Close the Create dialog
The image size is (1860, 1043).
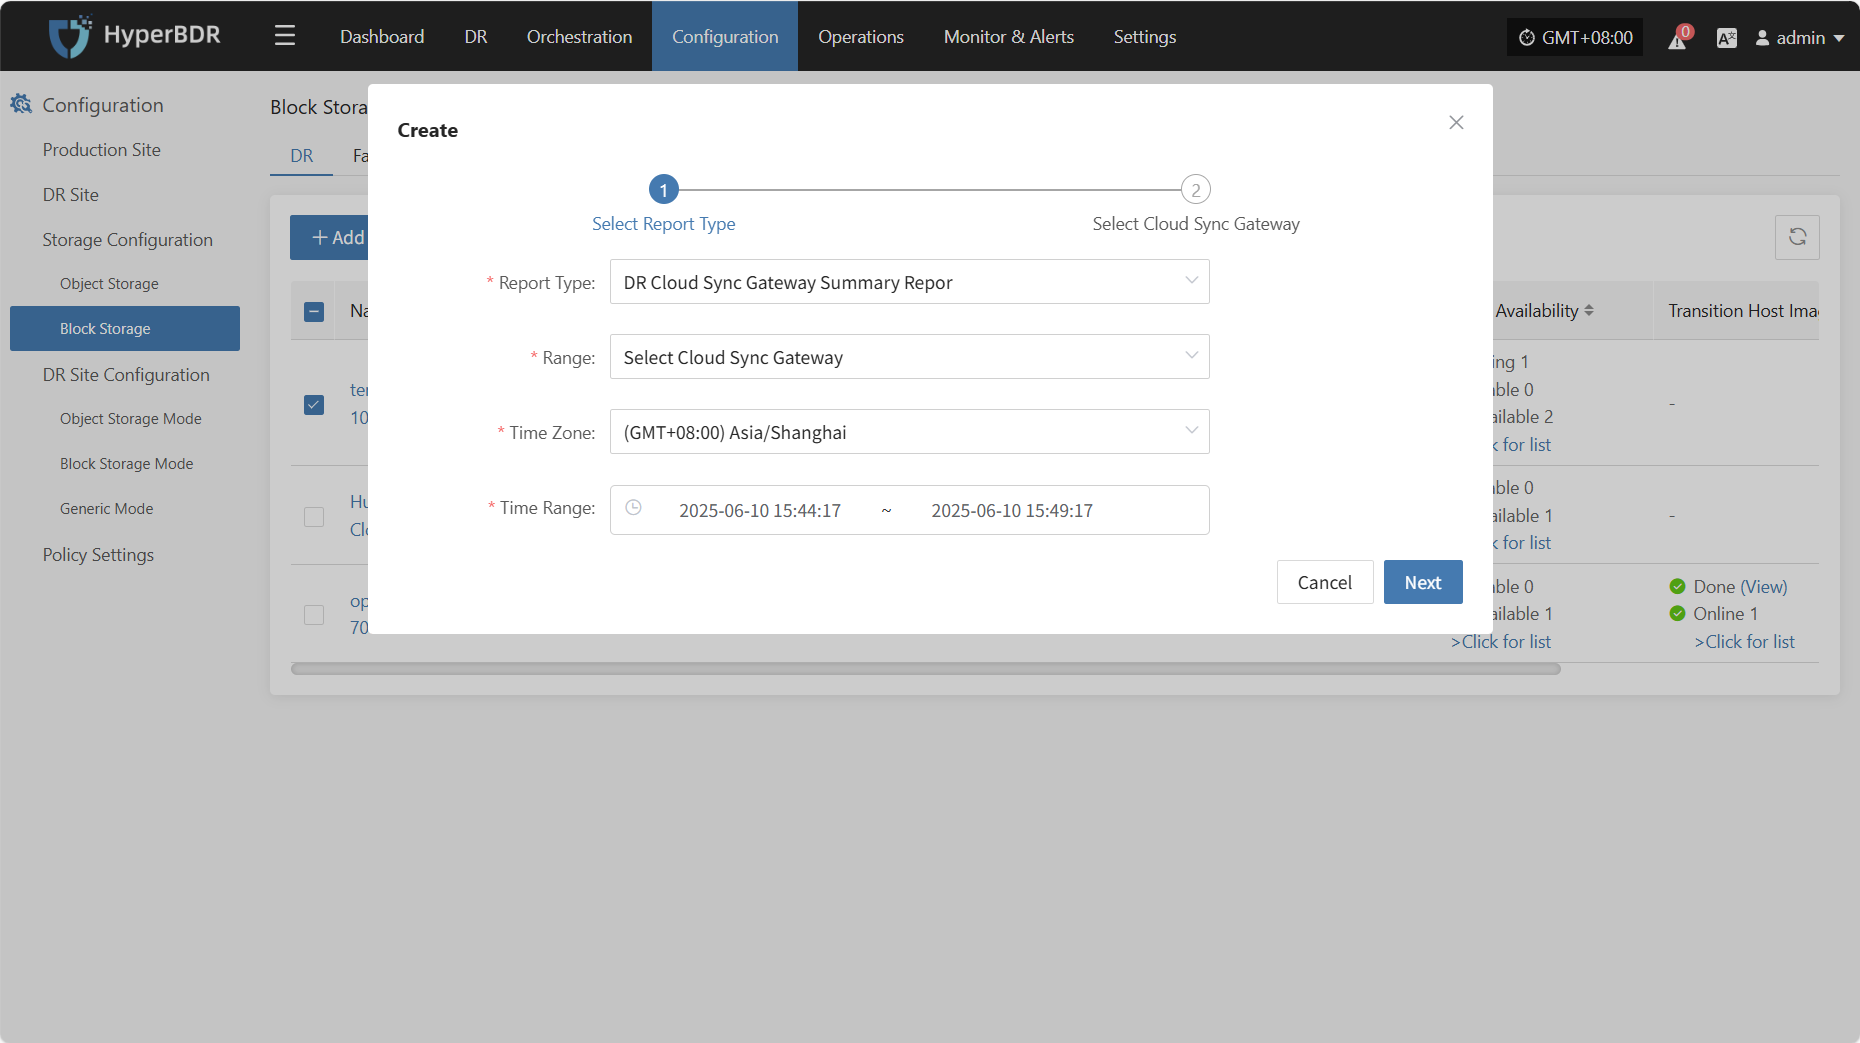1456,122
